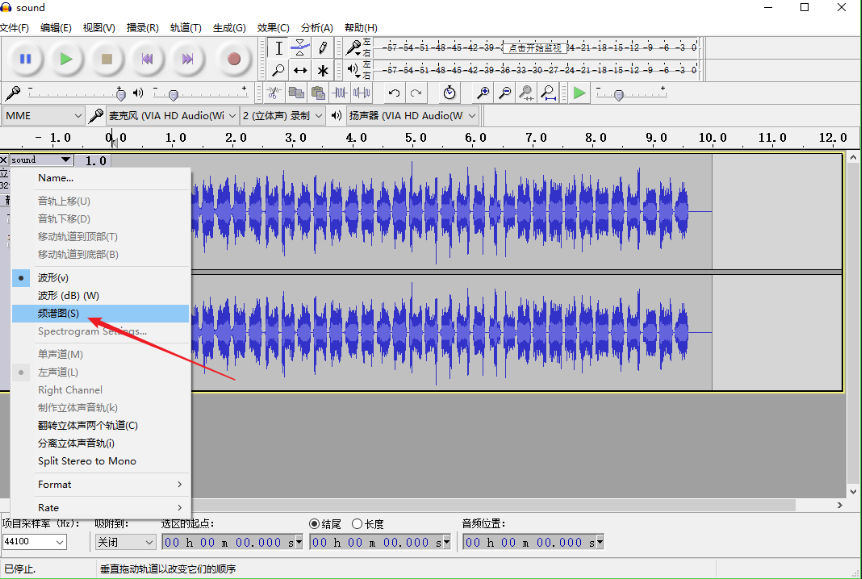Skip to end of track
This screenshot has width=862, height=579.
[x=187, y=59]
